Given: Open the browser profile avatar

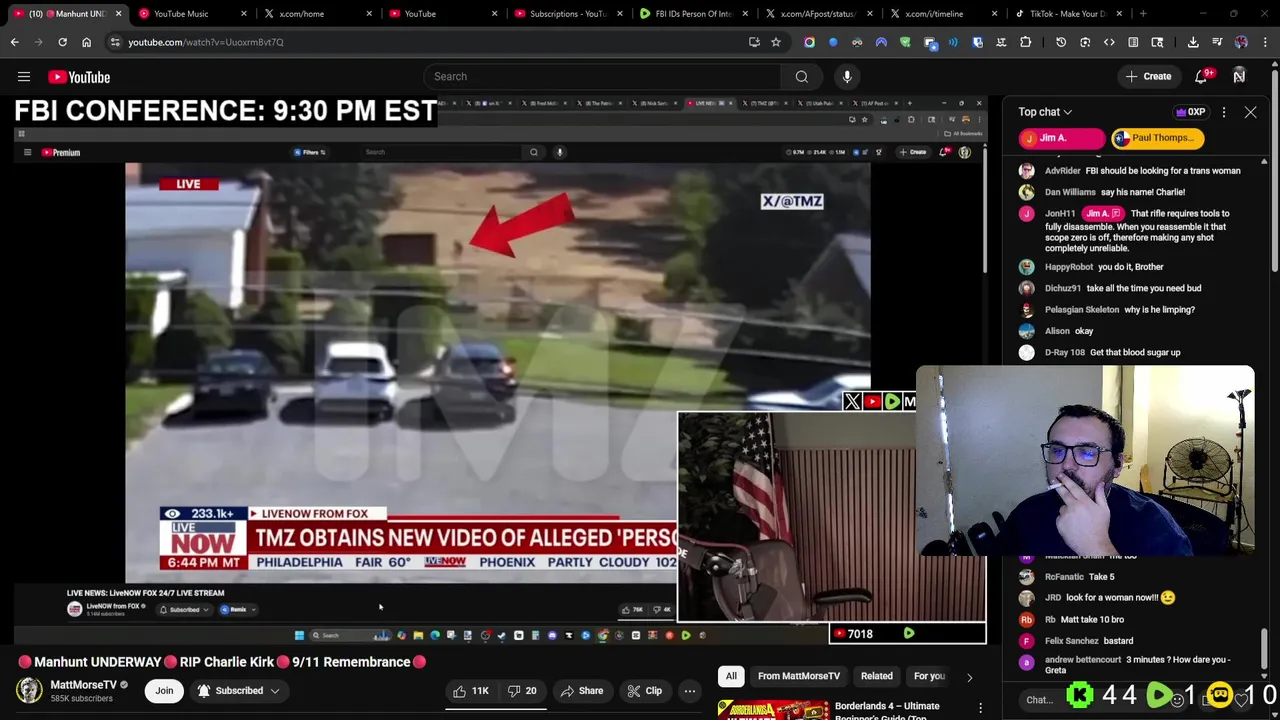Looking at the screenshot, I should (1241, 42).
